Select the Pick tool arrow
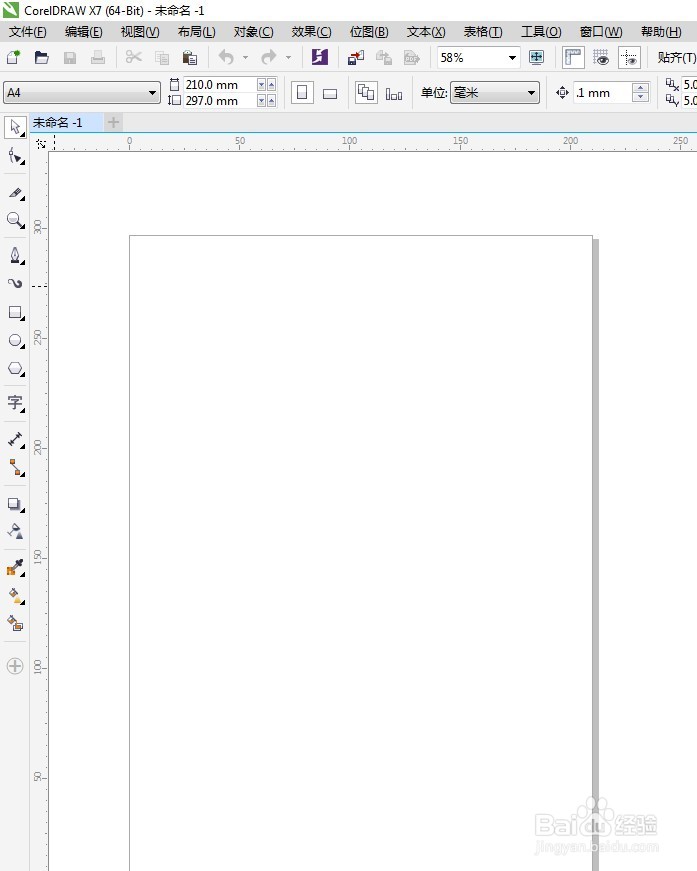 pyautogui.click(x=15, y=127)
